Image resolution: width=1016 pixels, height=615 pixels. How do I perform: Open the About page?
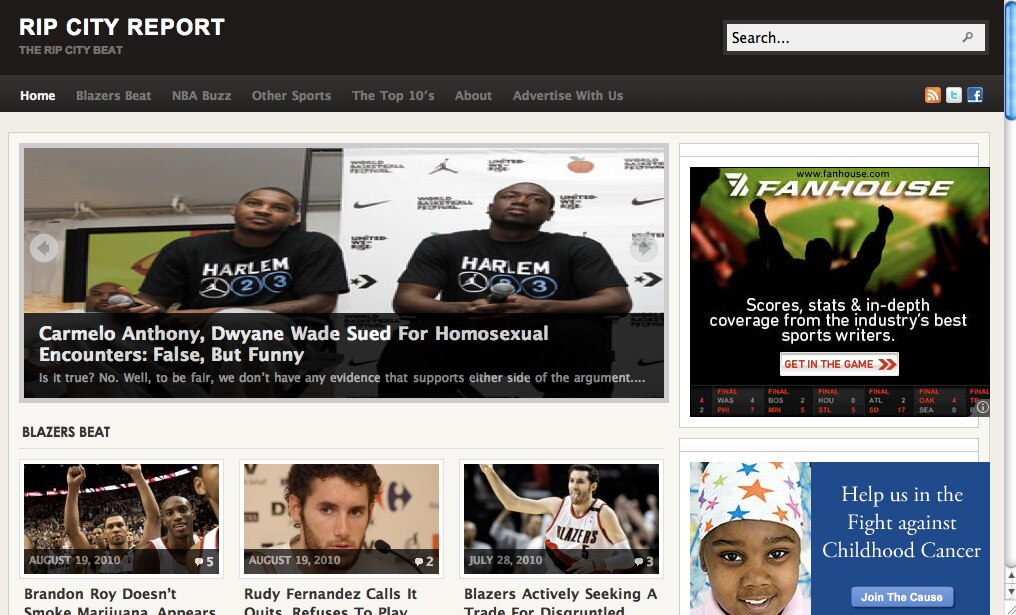pos(473,96)
